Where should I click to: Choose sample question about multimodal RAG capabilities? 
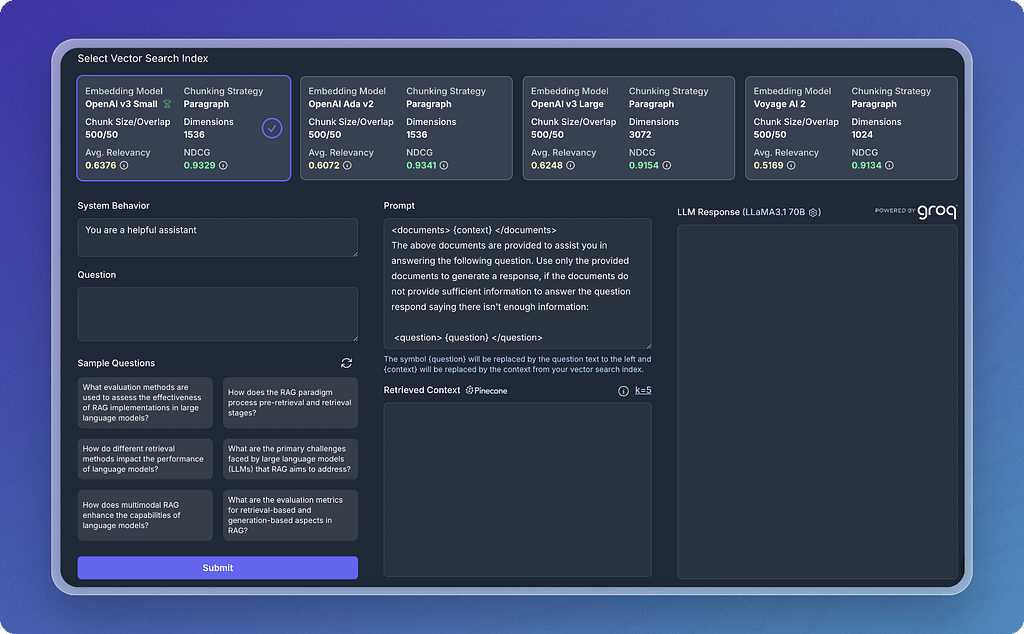pos(145,515)
